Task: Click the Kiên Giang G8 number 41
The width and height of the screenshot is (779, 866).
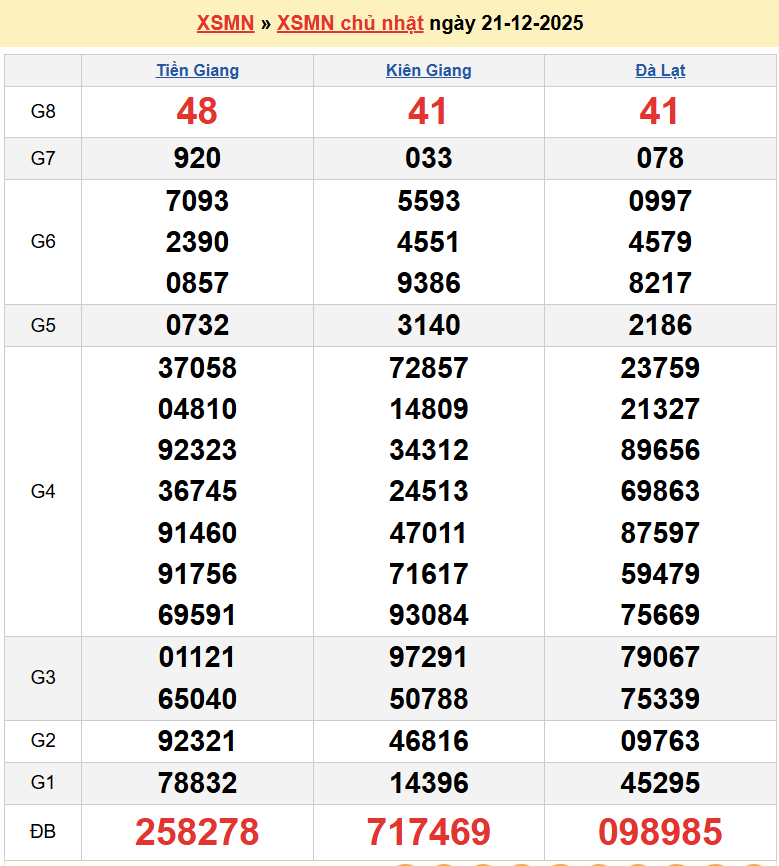Action: pyautogui.click(x=428, y=111)
